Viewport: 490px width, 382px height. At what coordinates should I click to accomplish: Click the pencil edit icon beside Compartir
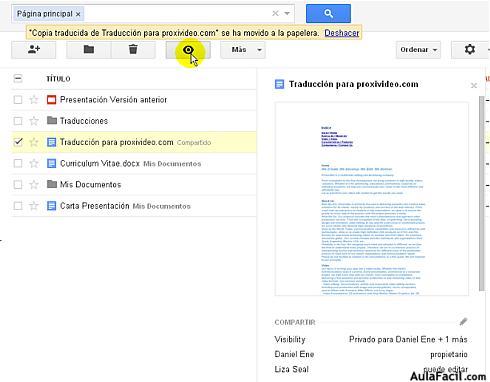[463, 322]
